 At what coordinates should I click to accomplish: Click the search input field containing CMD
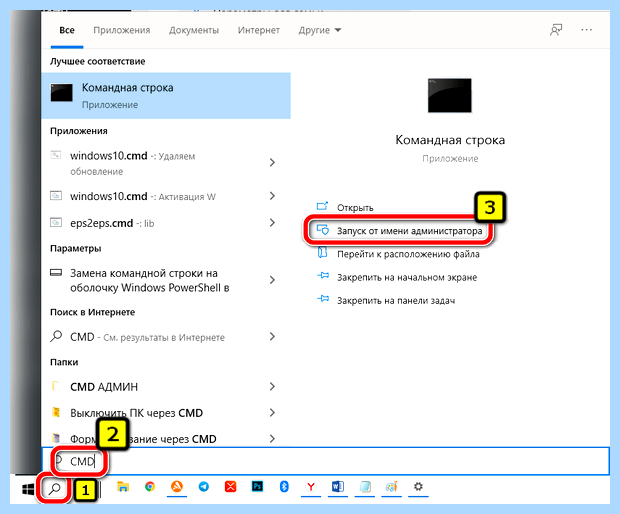(x=325, y=461)
